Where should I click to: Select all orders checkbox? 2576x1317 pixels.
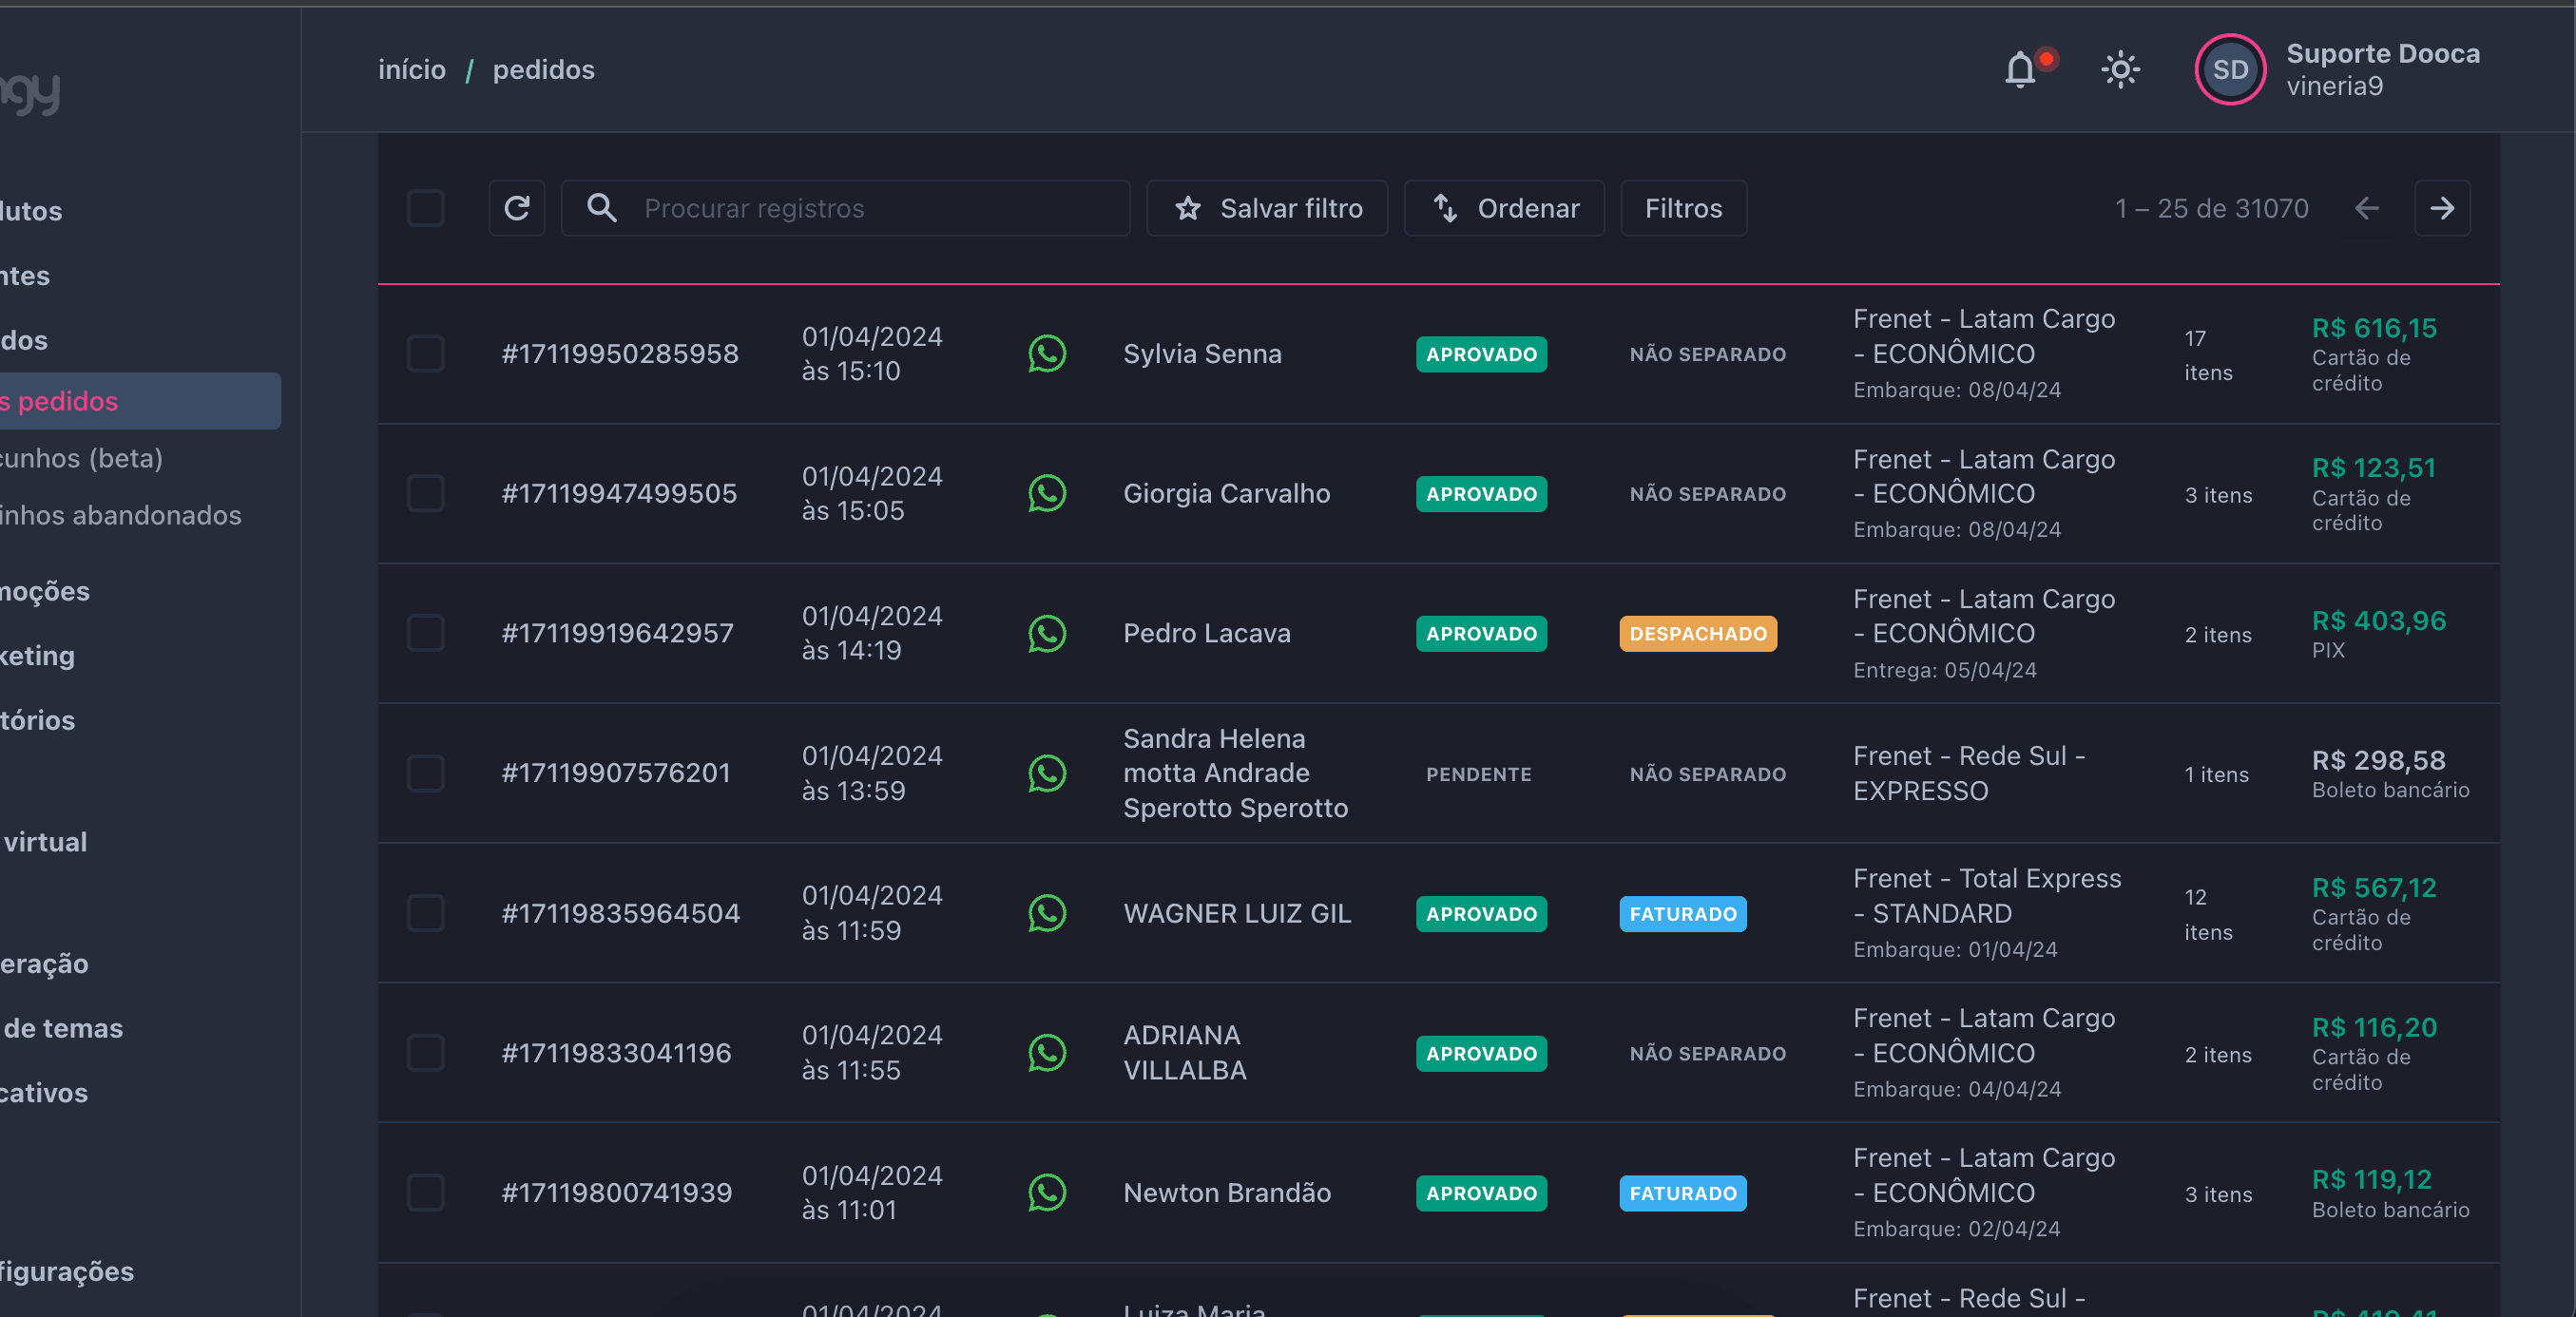(426, 208)
